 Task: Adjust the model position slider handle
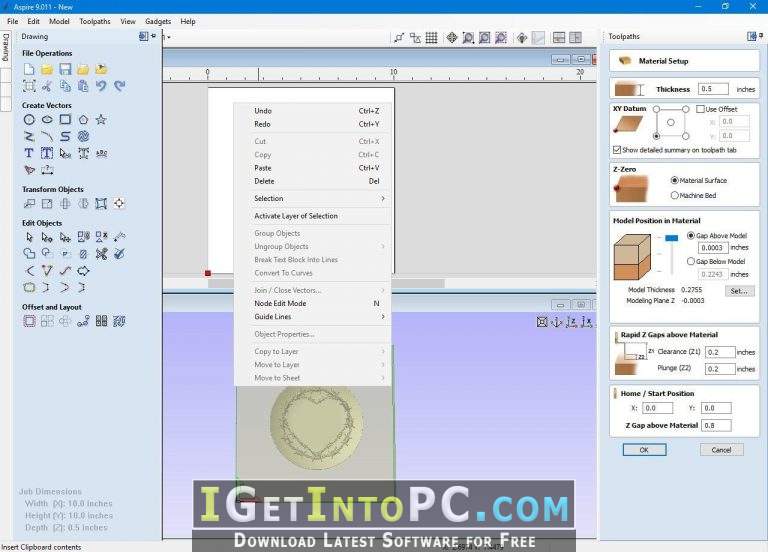click(x=672, y=238)
